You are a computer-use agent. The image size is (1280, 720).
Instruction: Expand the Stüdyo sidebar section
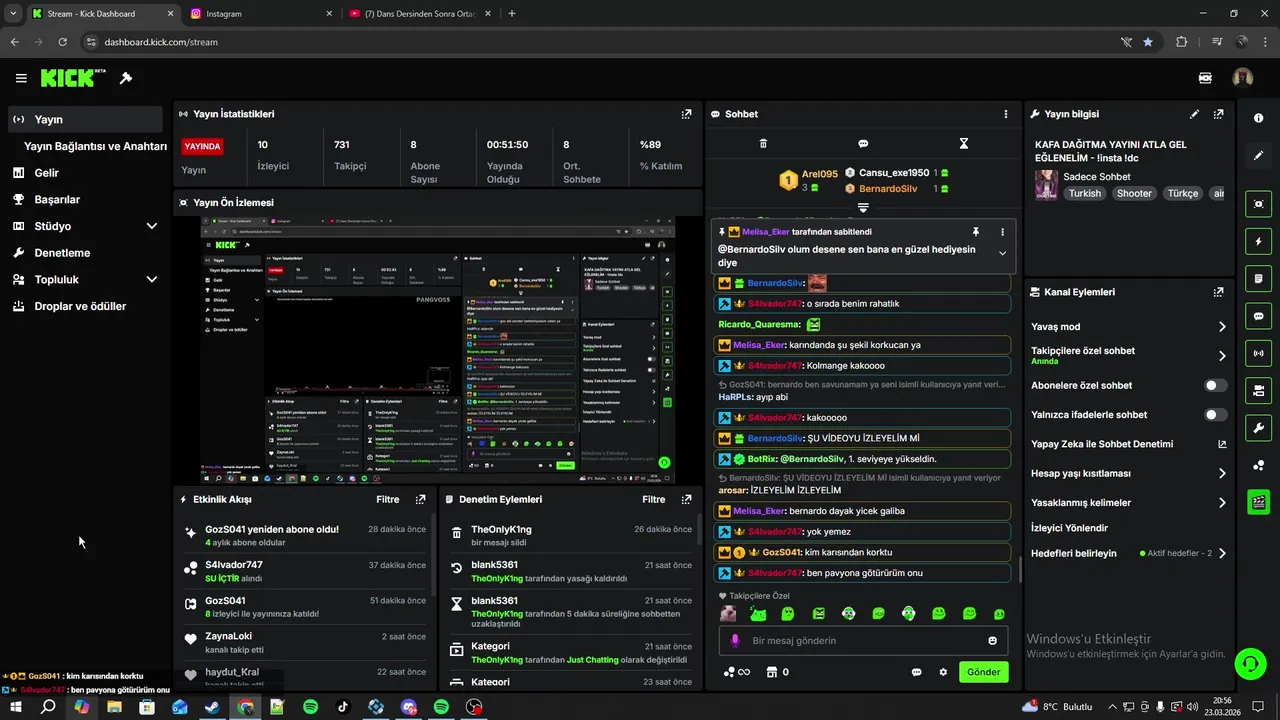point(152,226)
